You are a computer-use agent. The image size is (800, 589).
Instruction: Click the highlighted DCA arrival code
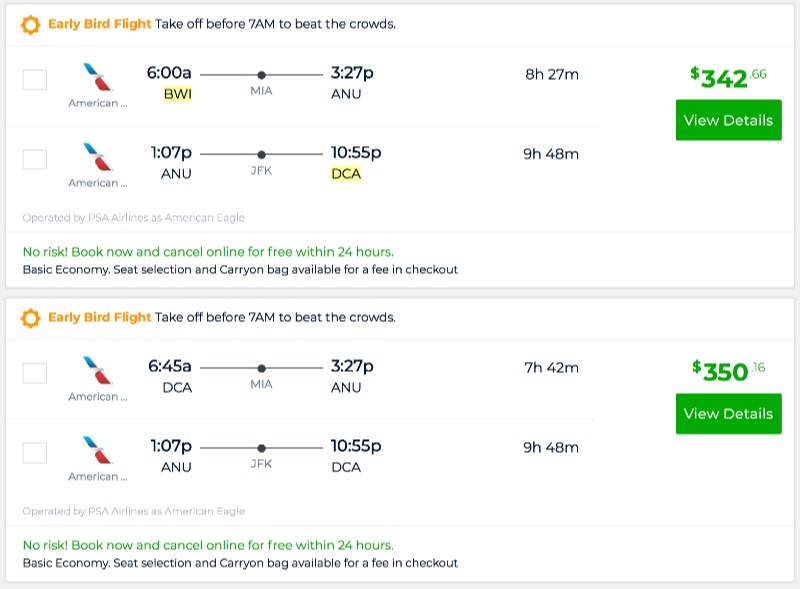(346, 174)
